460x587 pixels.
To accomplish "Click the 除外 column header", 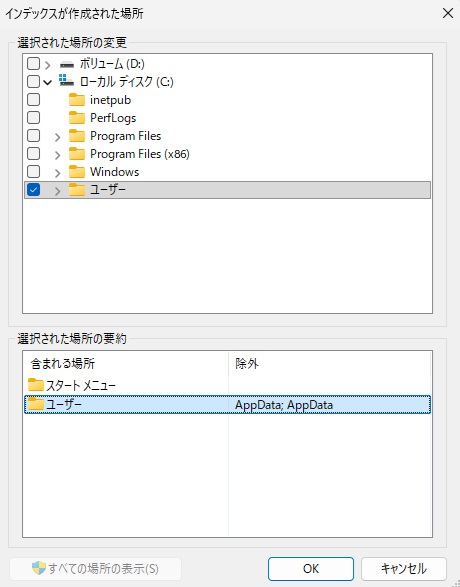I will 330,364.
